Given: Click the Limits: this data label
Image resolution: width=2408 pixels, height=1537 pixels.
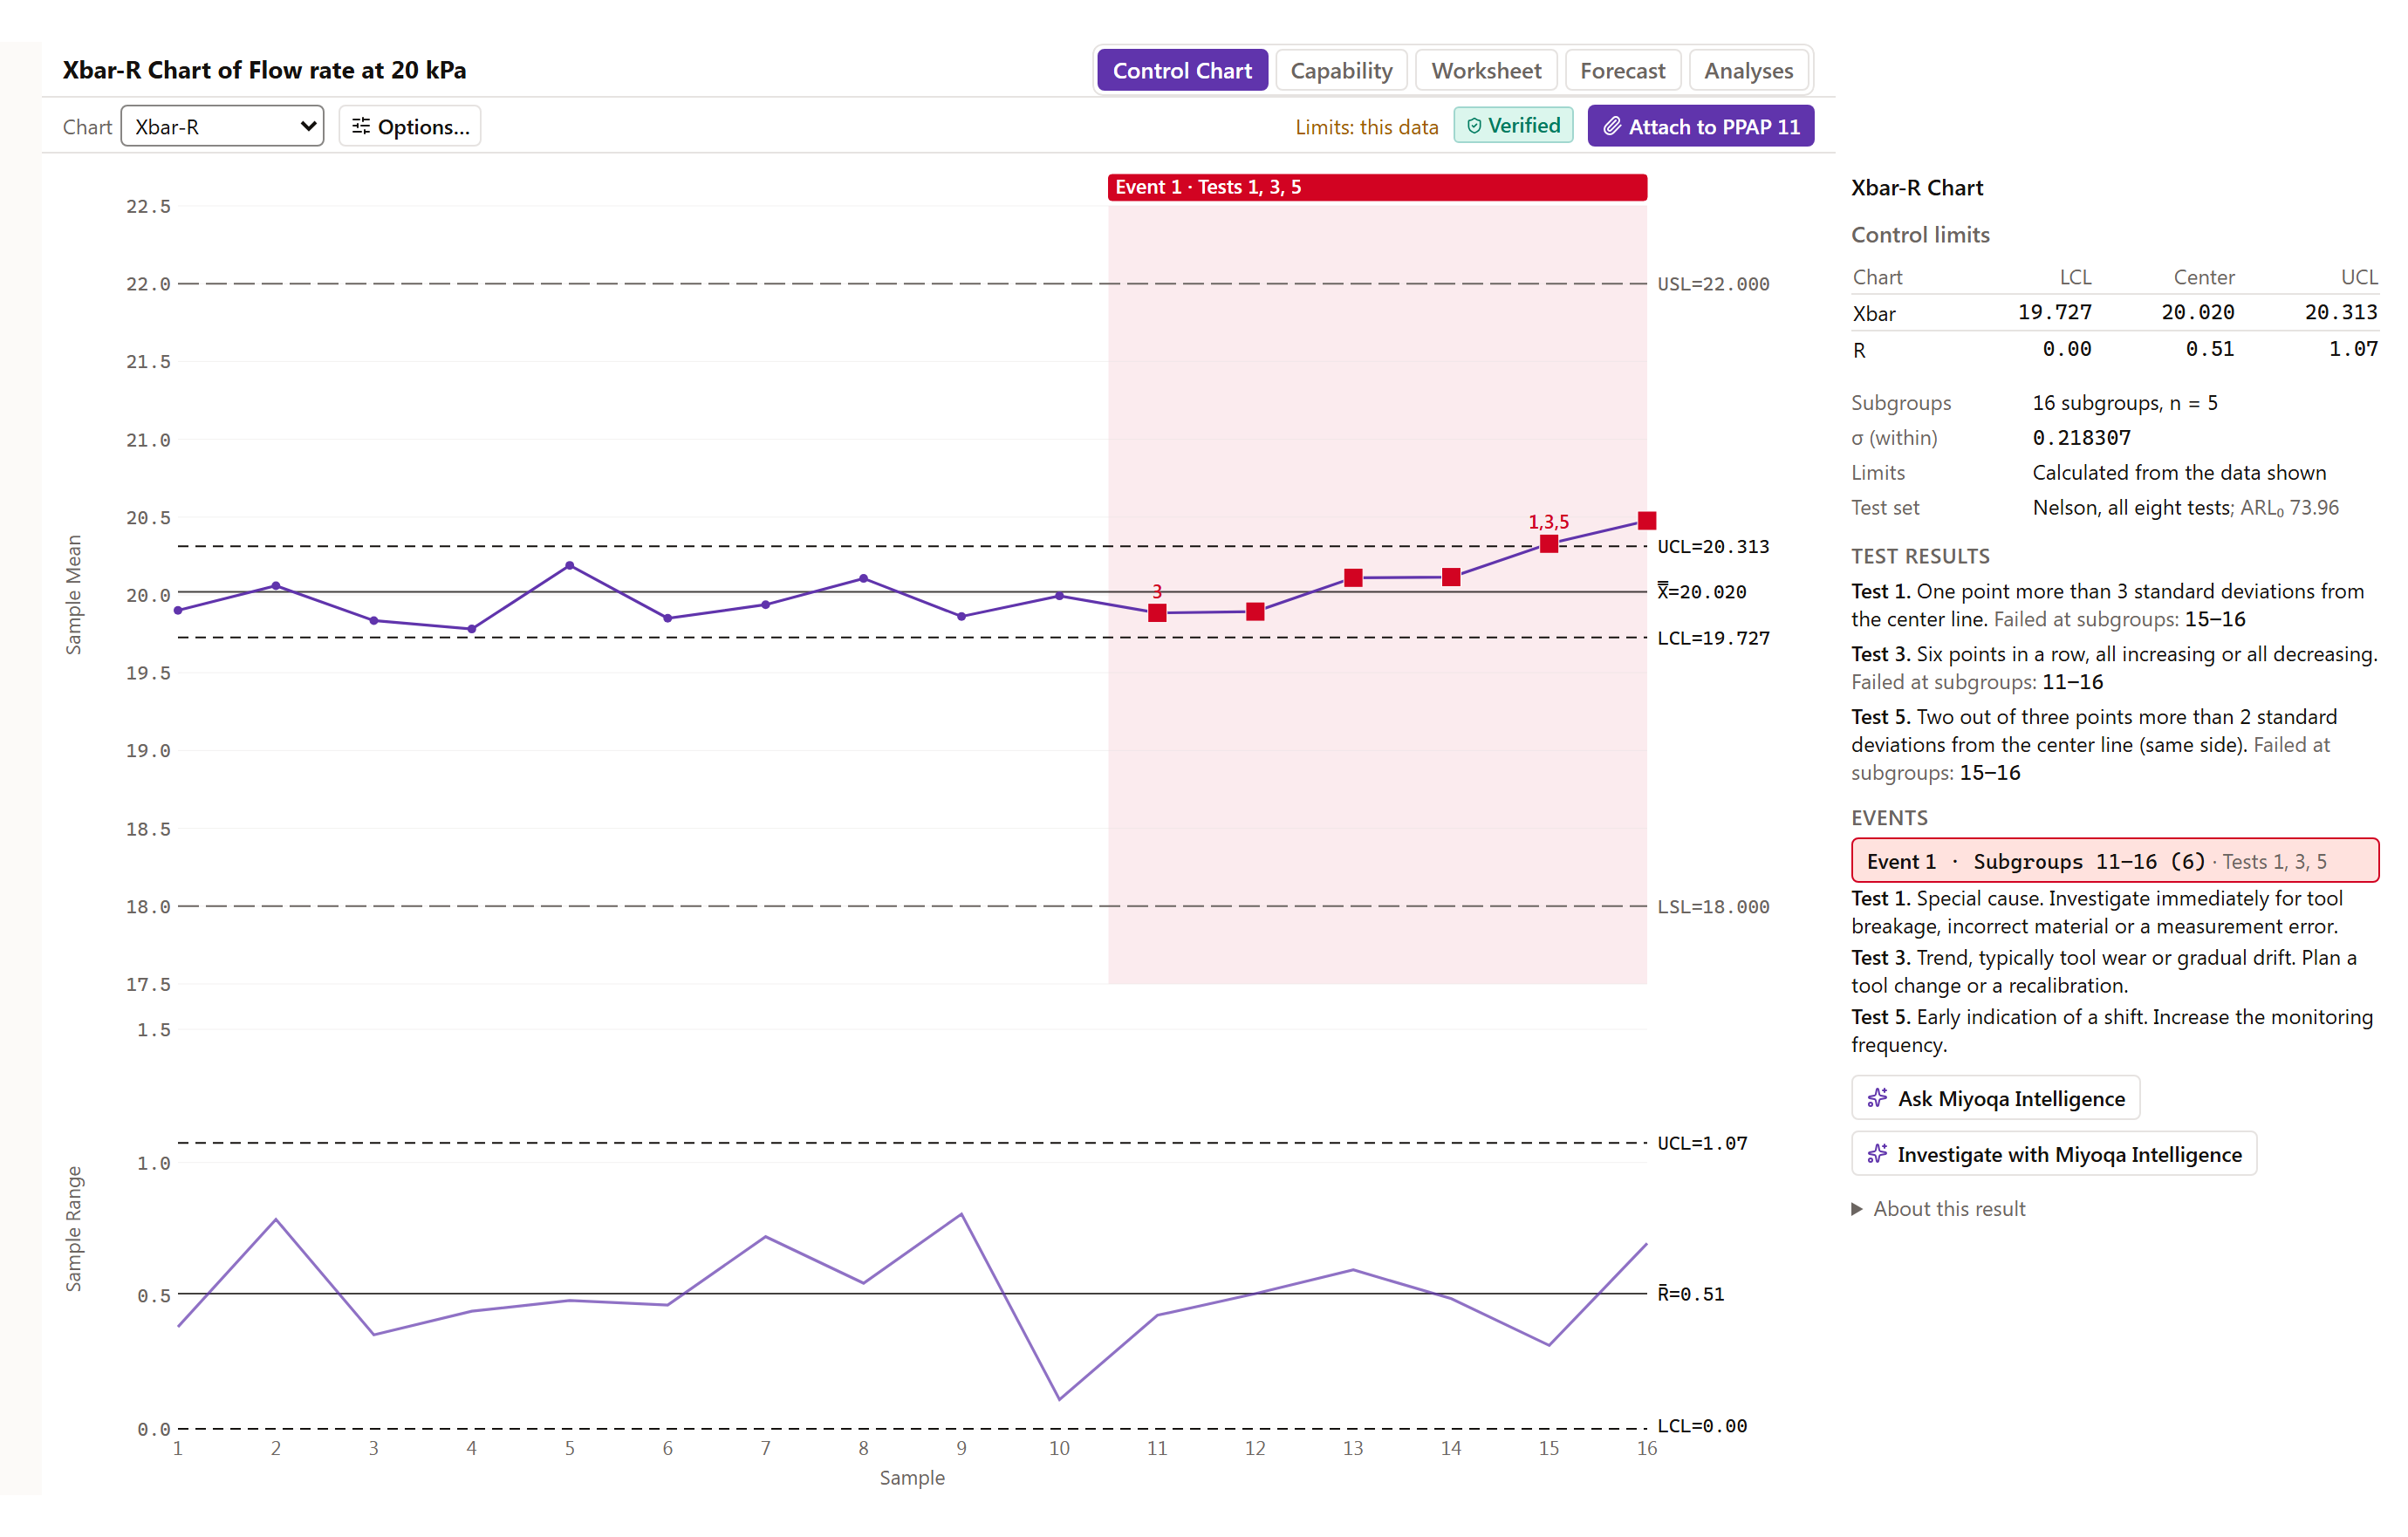Looking at the screenshot, I should (x=1366, y=127).
